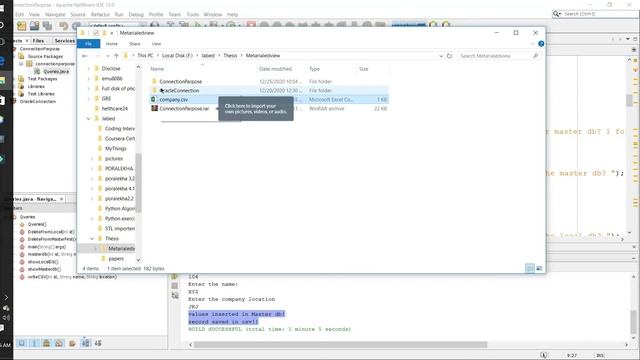Expand the poralekha2.2 folder node

click(x=92, y=199)
